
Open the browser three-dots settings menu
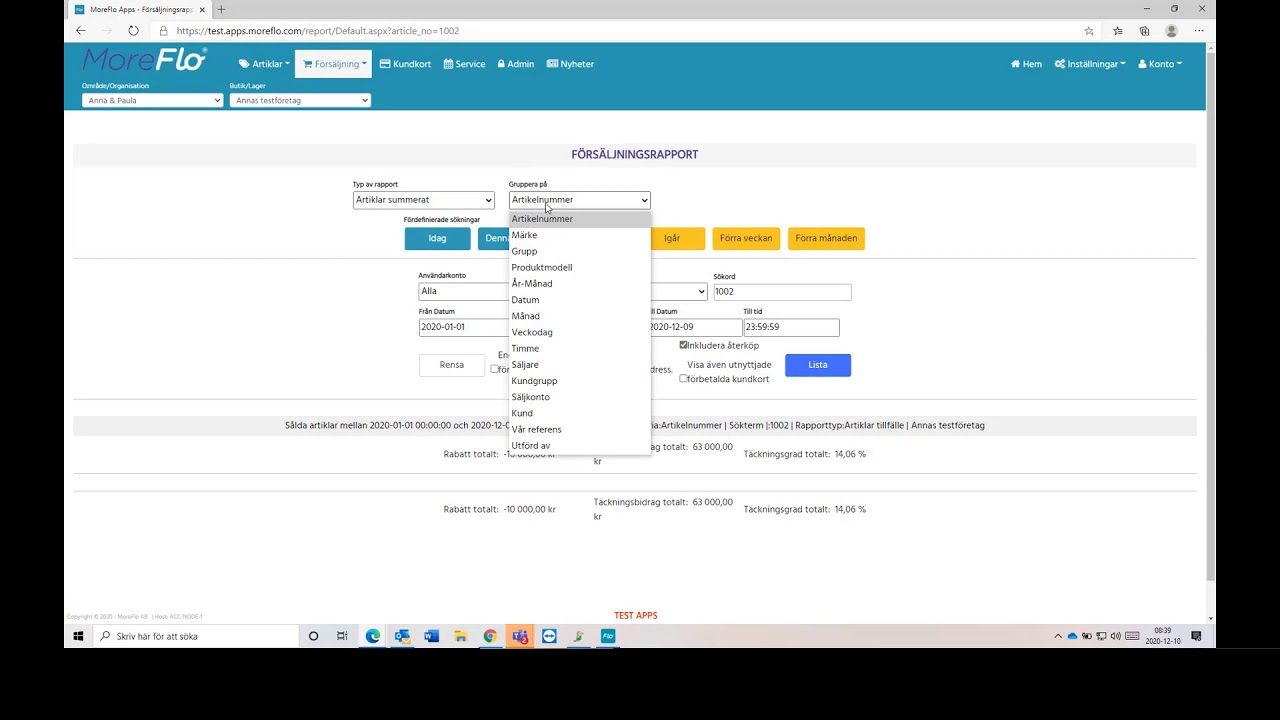click(x=1199, y=31)
